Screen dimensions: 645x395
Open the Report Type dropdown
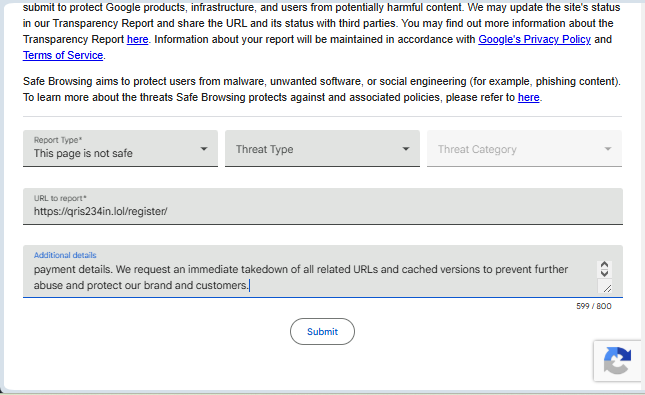click(121, 149)
